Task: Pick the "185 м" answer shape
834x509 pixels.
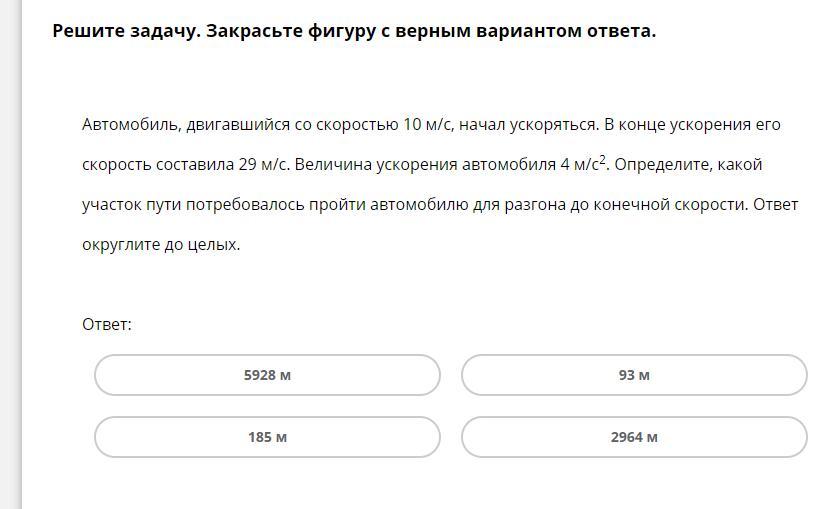Action: tap(267, 437)
